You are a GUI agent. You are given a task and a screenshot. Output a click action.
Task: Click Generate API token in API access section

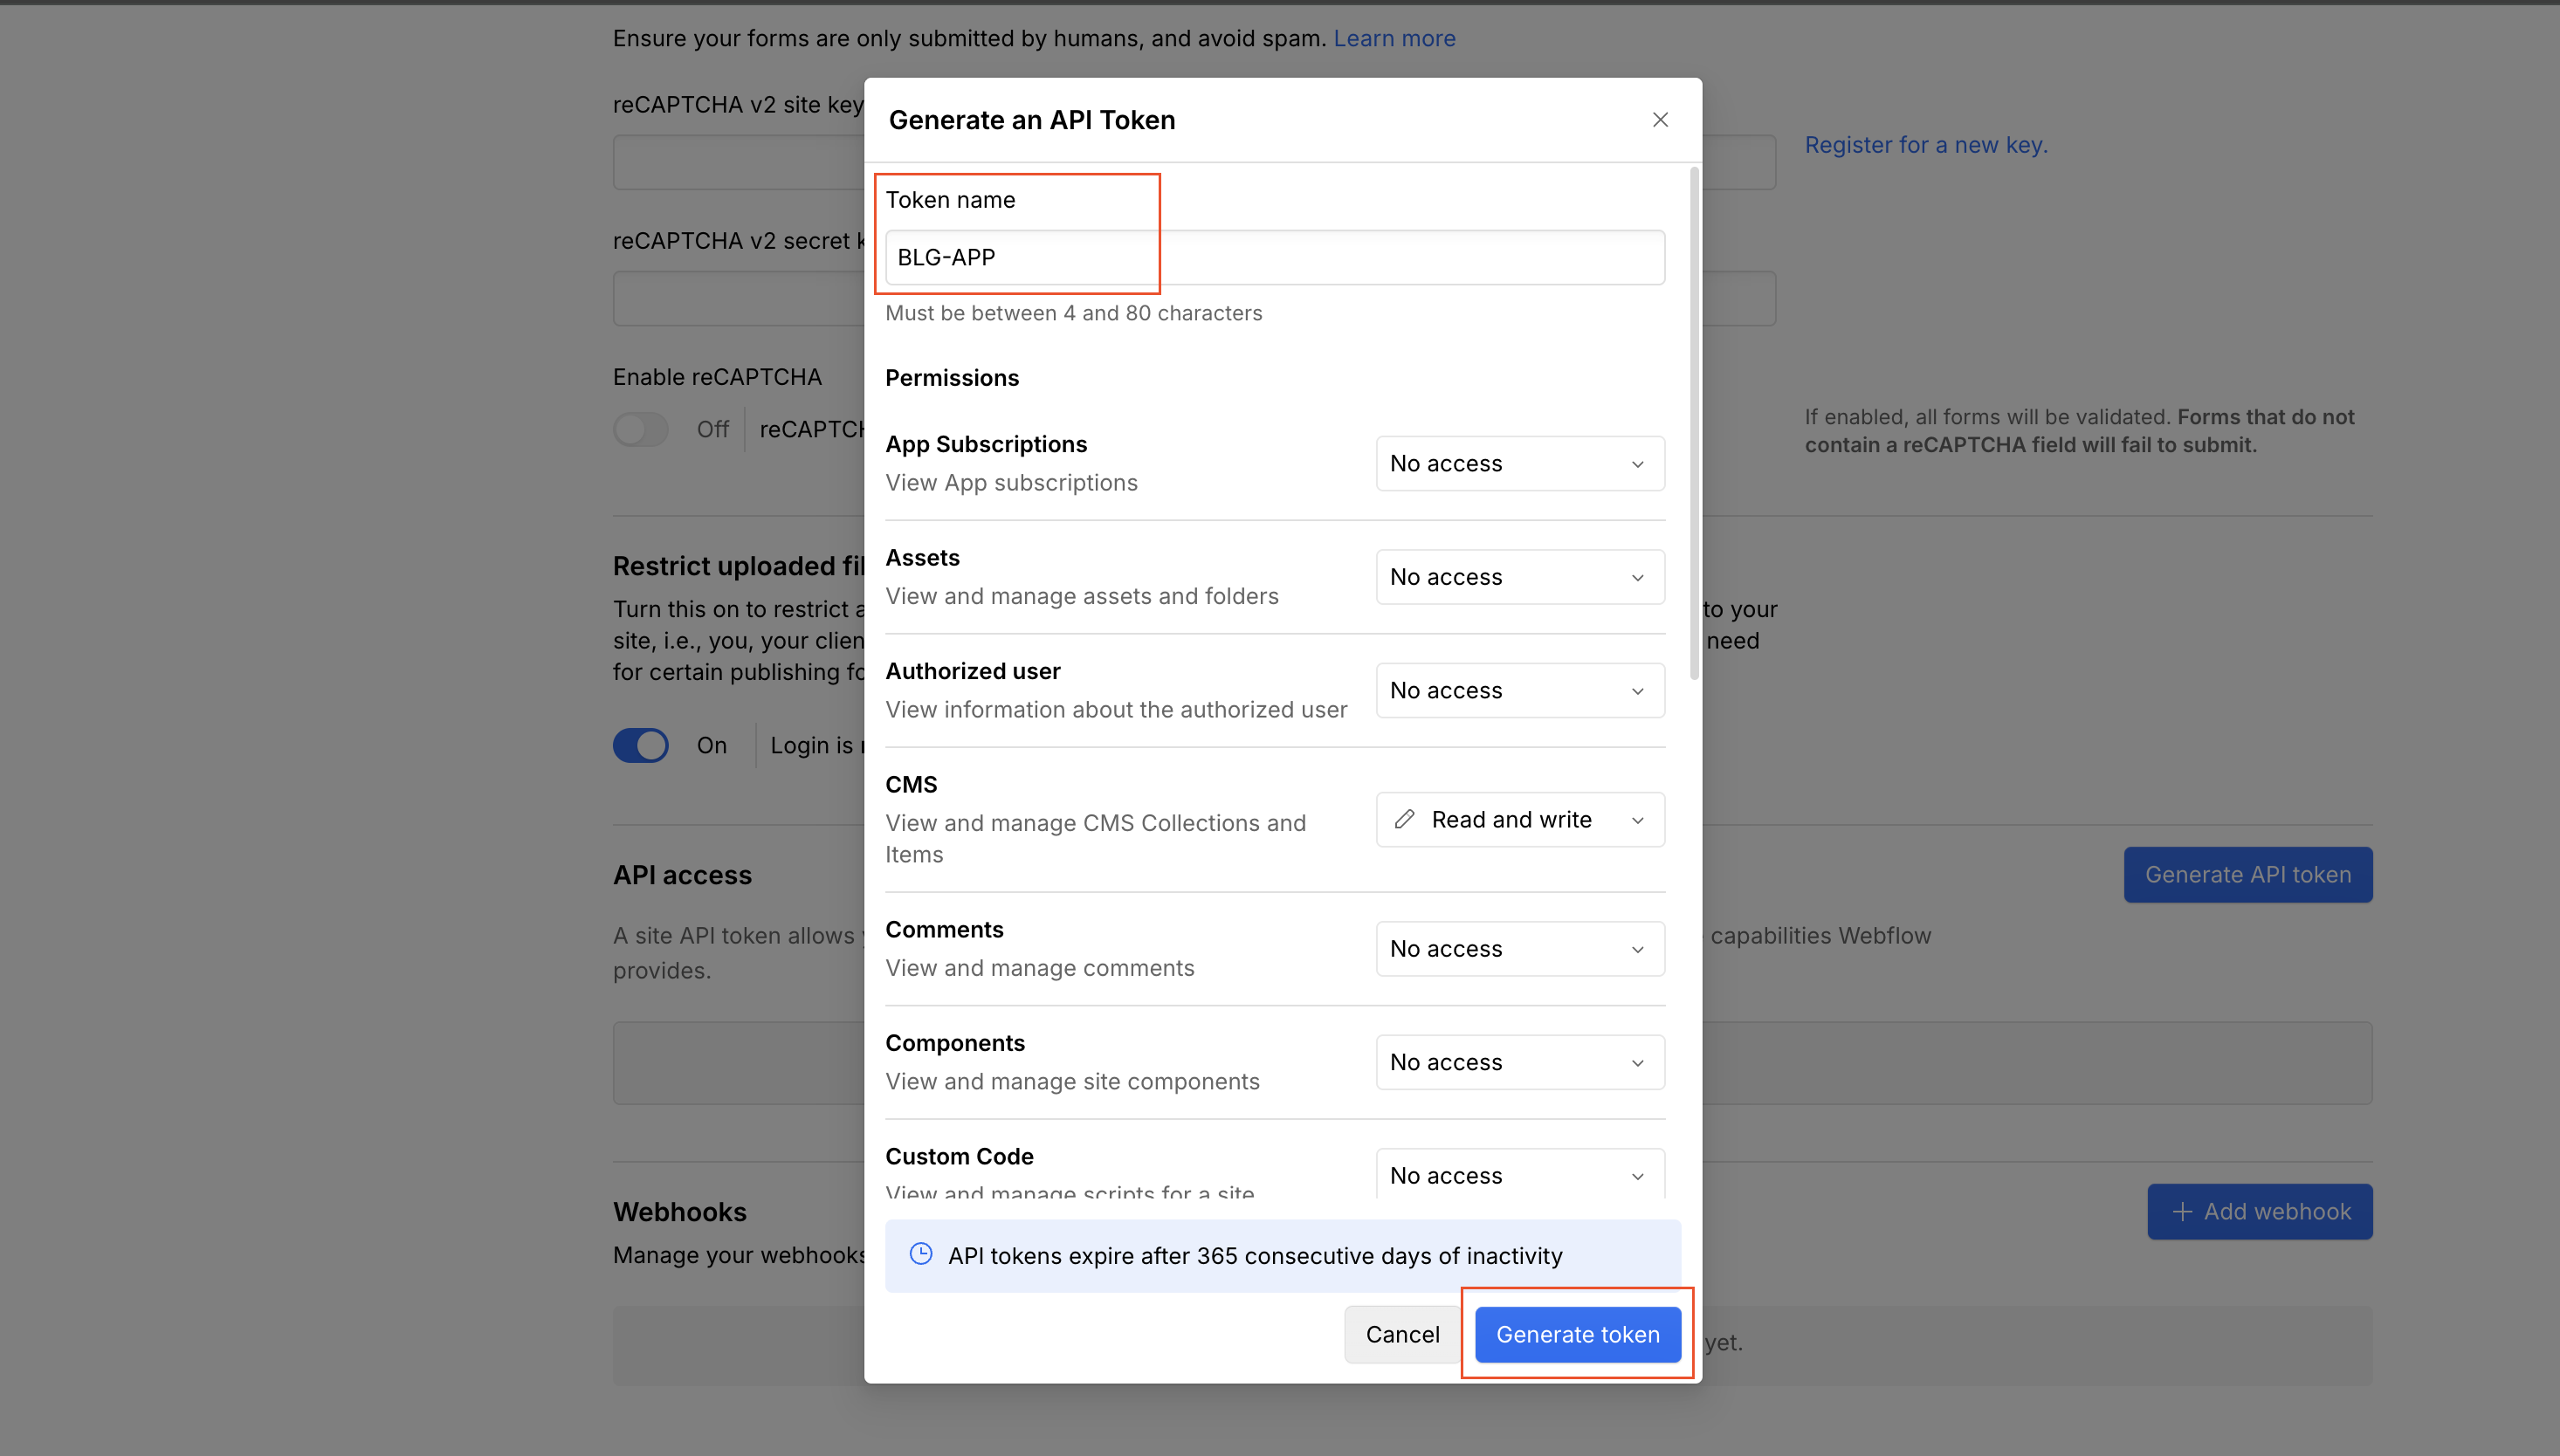2247,874
